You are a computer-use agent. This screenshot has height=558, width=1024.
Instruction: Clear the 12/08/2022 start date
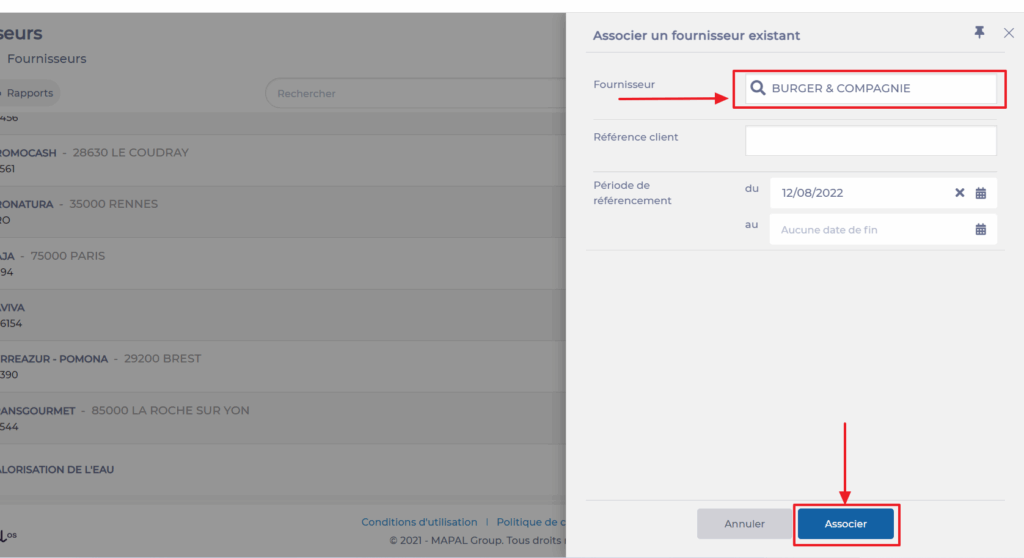tap(959, 193)
